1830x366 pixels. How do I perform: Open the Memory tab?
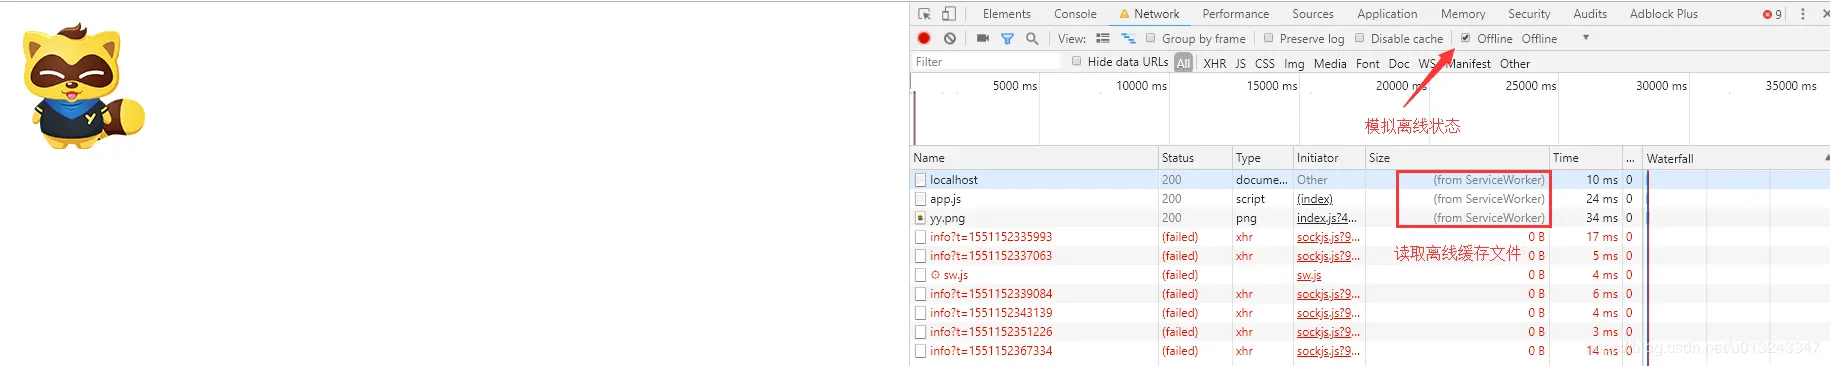click(1462, 14)
